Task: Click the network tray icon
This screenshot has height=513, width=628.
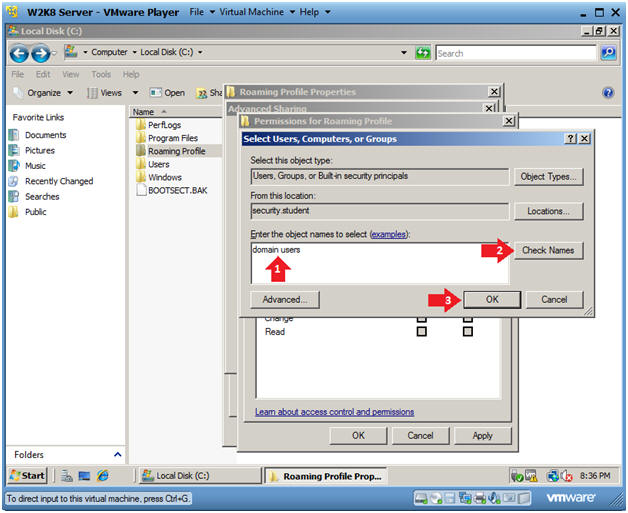Action: [553, 476]
